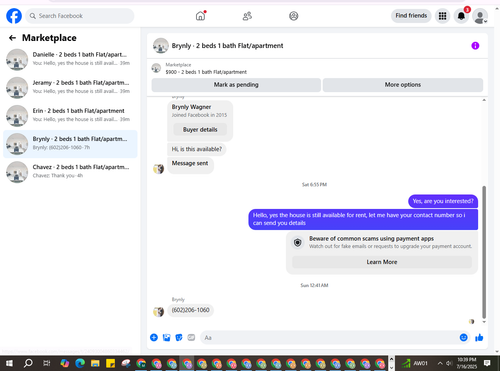Go back from Marketplace with the arrow
This screenshot has height=371, width=500.
click(12, 38)
